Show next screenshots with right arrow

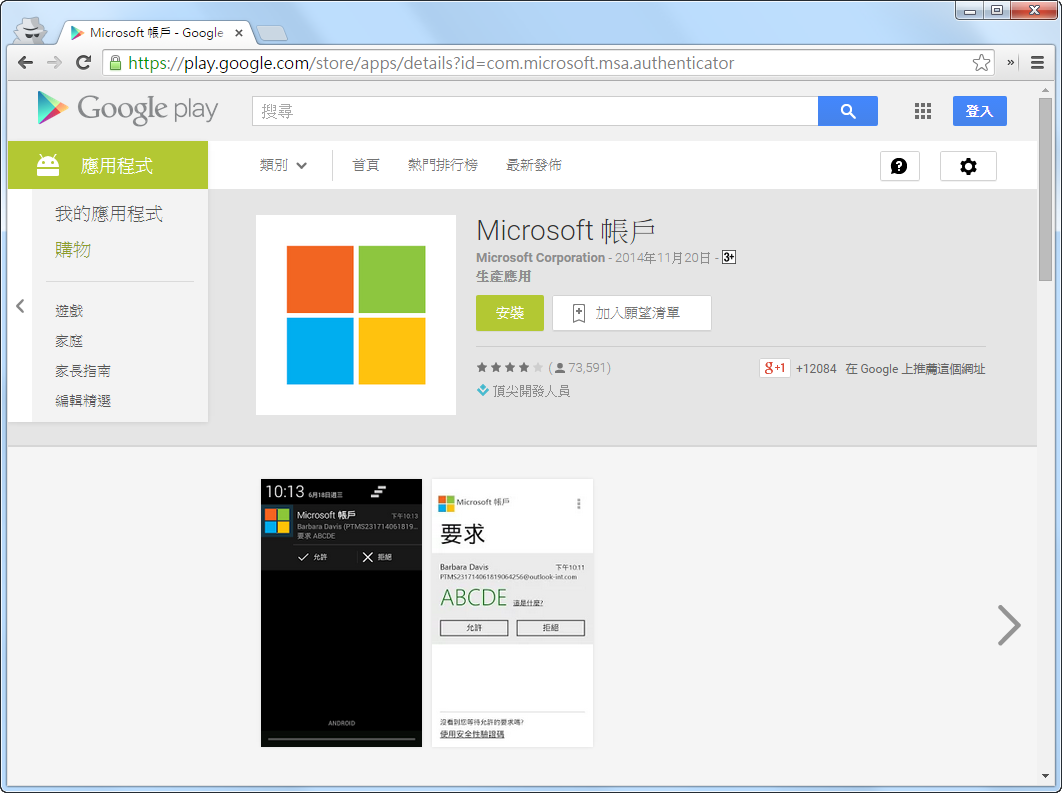(1008, 624)
